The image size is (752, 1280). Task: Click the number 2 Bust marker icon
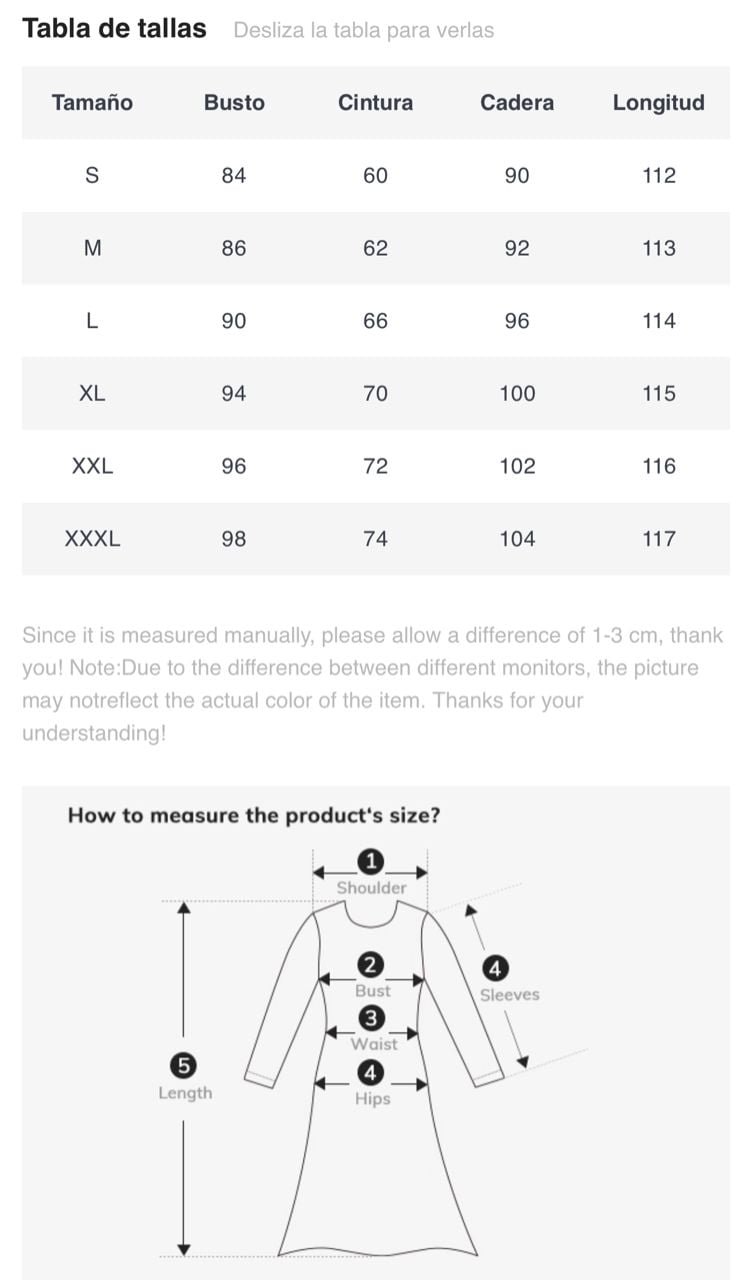371,965
